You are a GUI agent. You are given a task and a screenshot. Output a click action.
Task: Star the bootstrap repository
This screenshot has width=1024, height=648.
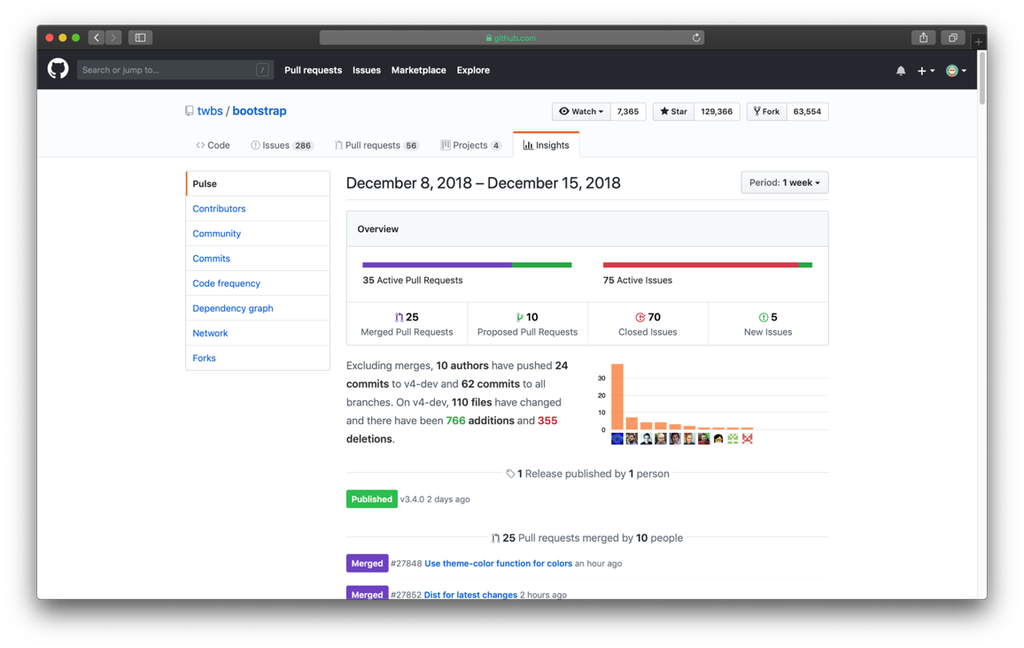[x=673, y=112]
